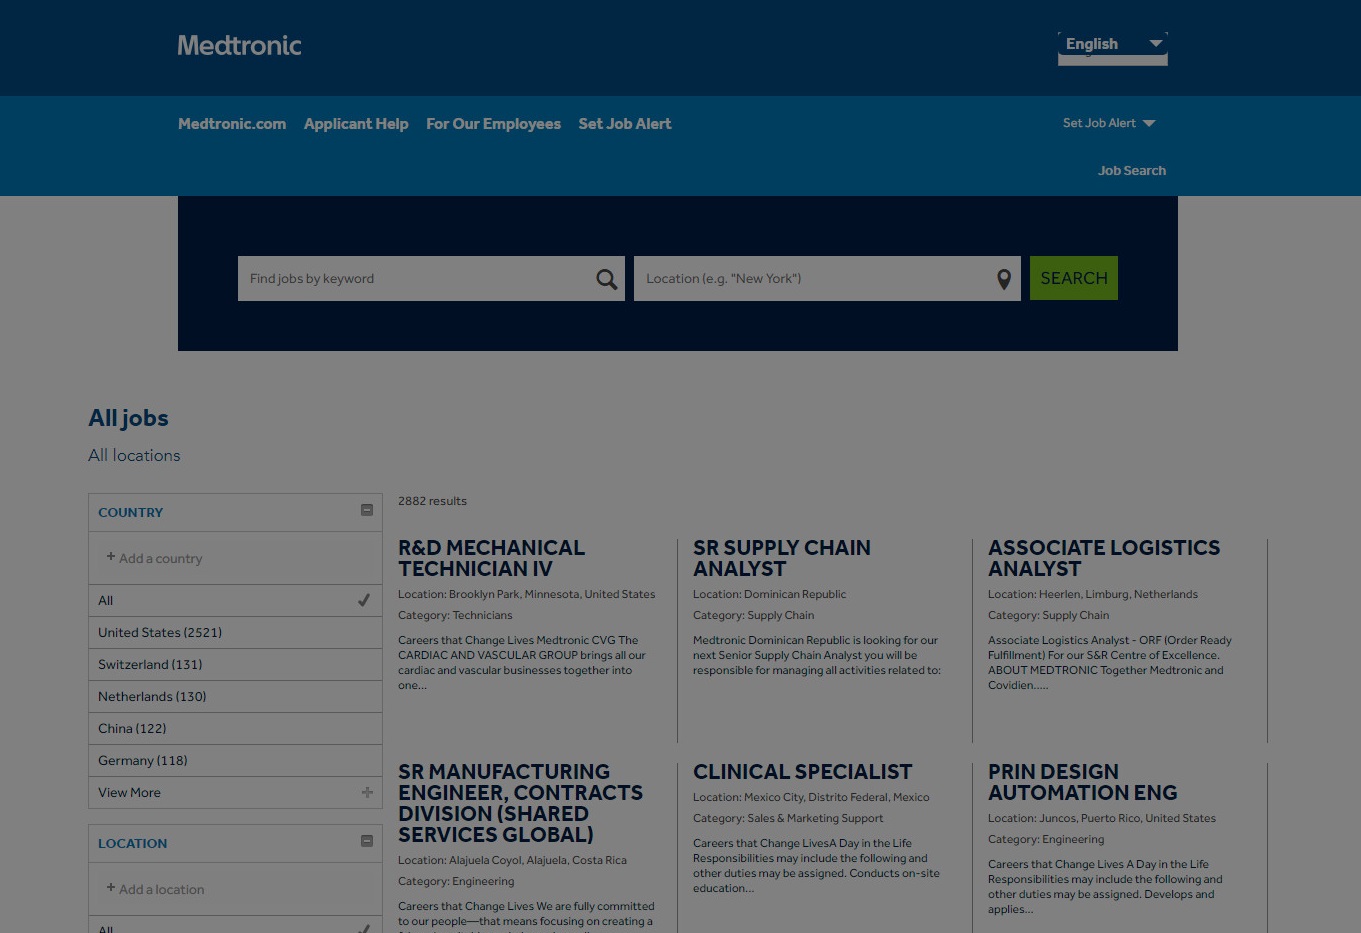The image size is (1361, 933).
Task: Expand View More countries plus icon
Action: (367, 792)
